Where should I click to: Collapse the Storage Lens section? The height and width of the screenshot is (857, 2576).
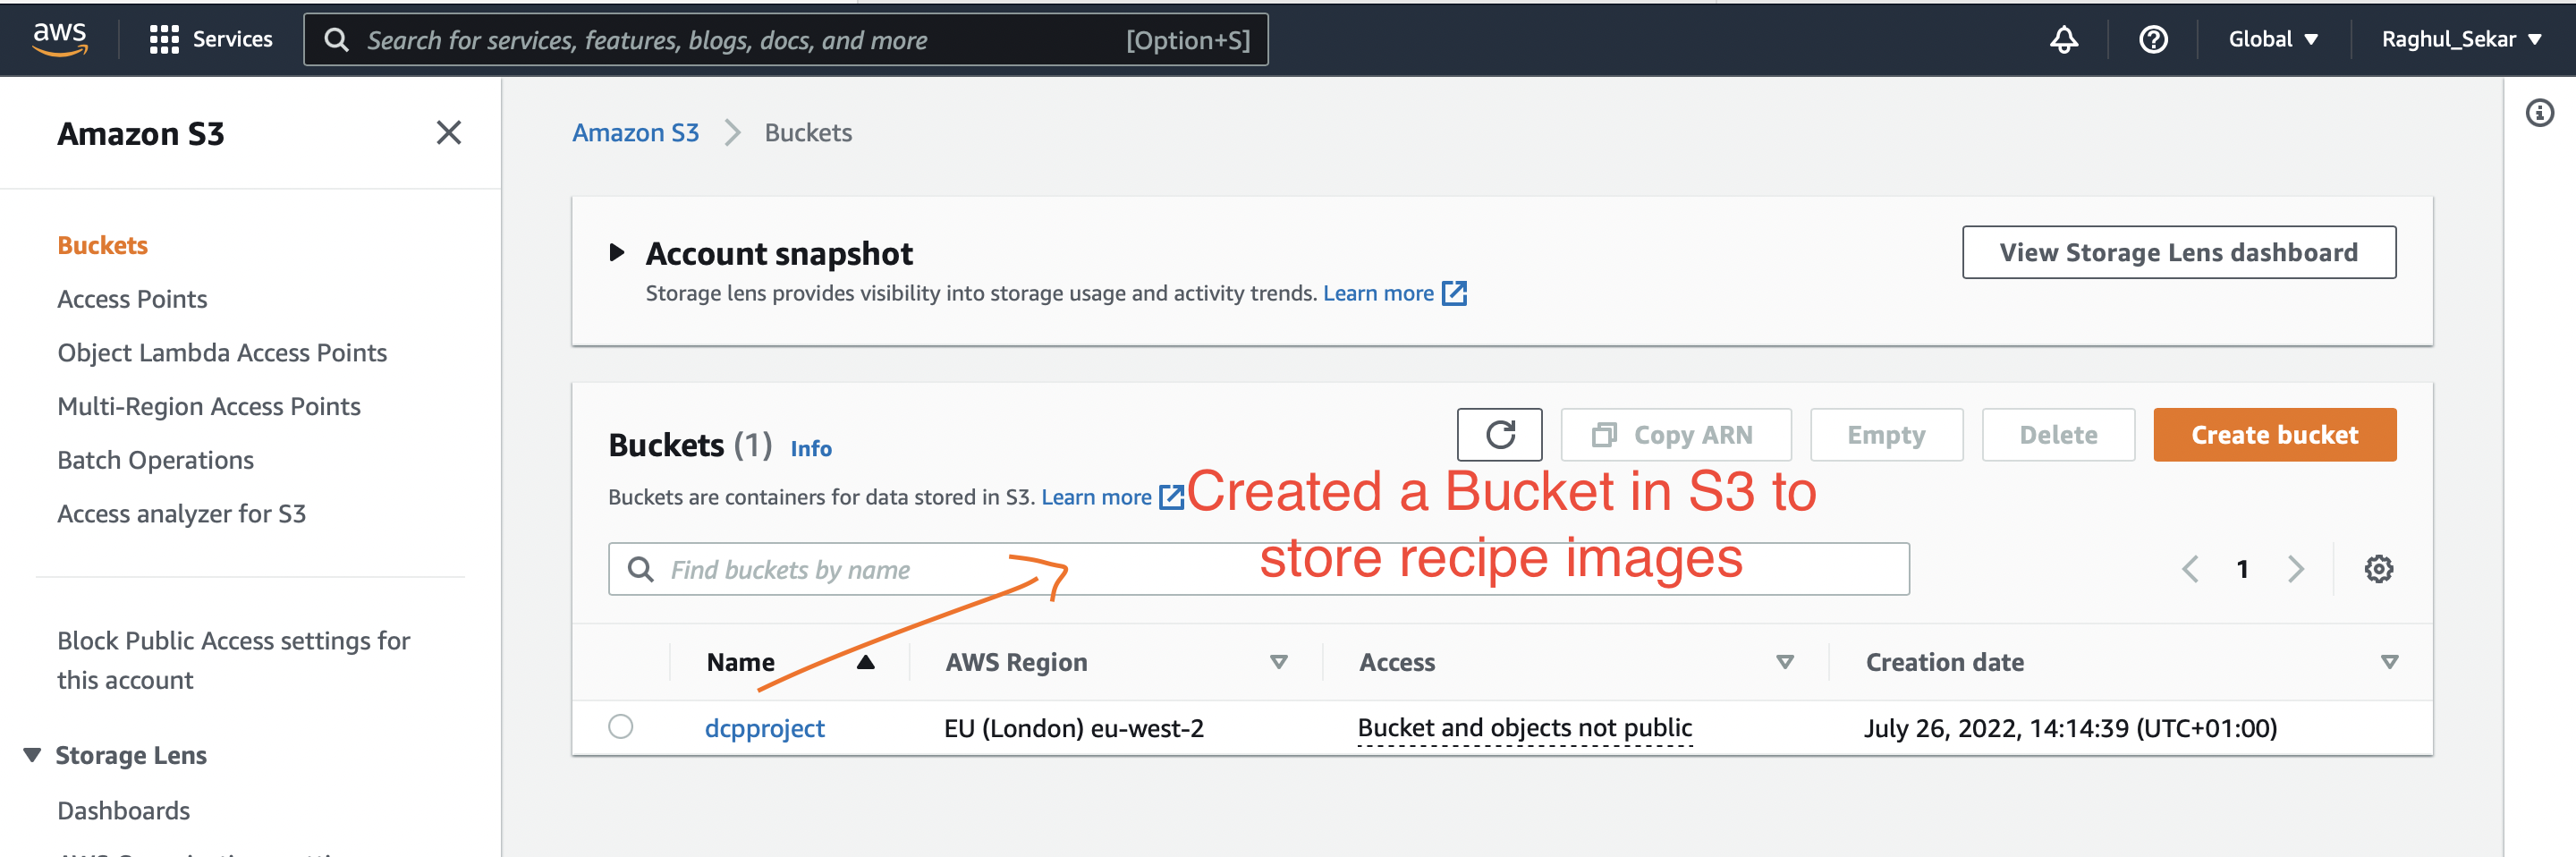tap(32, 755)
